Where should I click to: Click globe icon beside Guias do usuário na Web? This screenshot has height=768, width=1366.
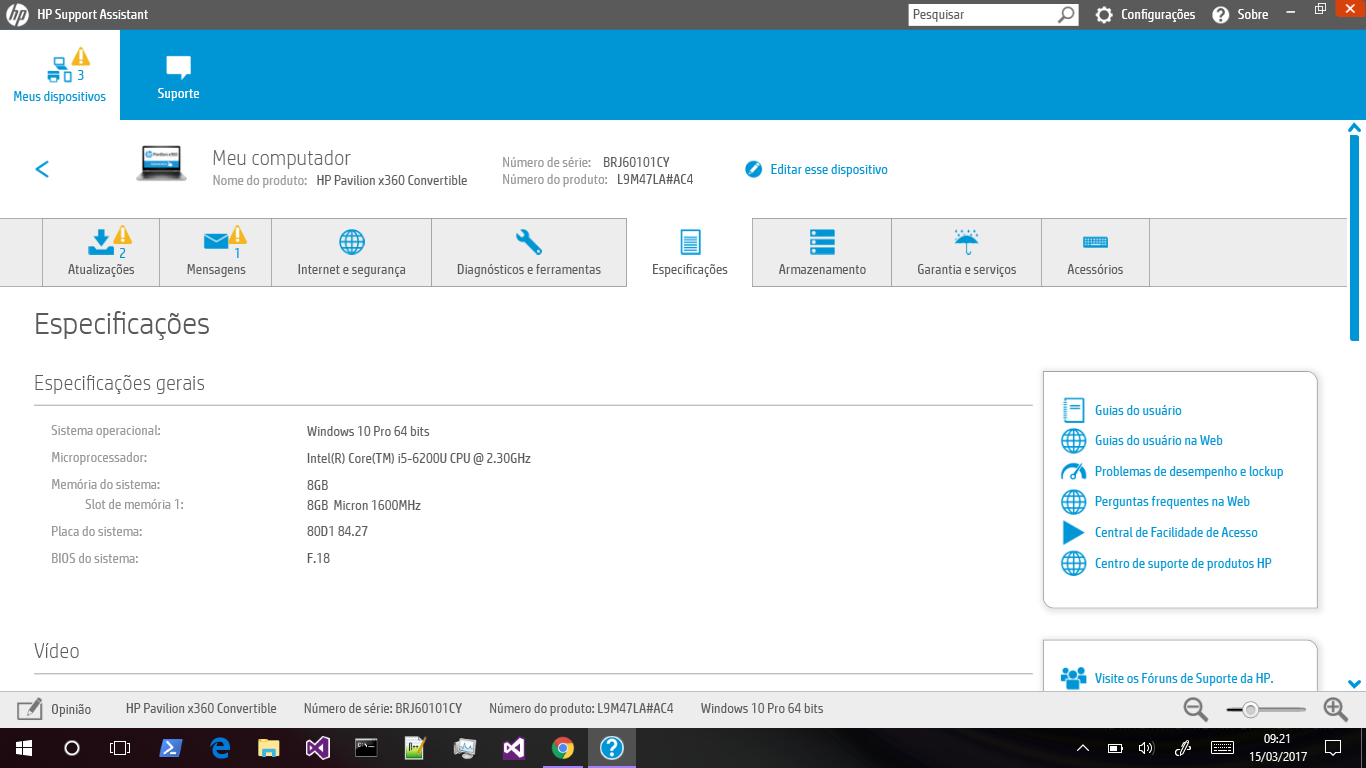[x=1073, y=441]
